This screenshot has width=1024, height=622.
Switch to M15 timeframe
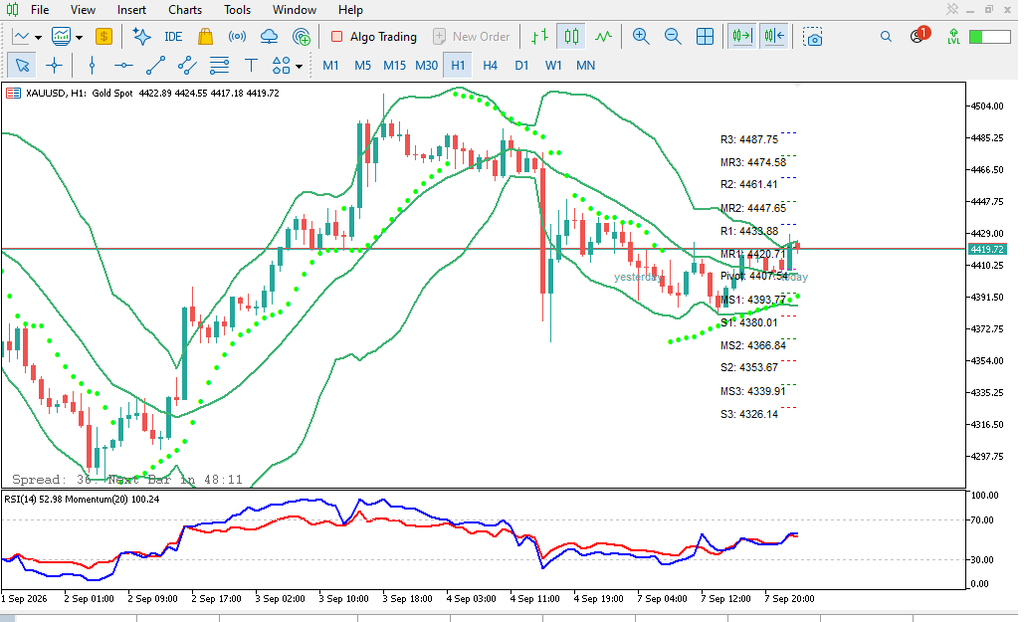pos(394,65)
